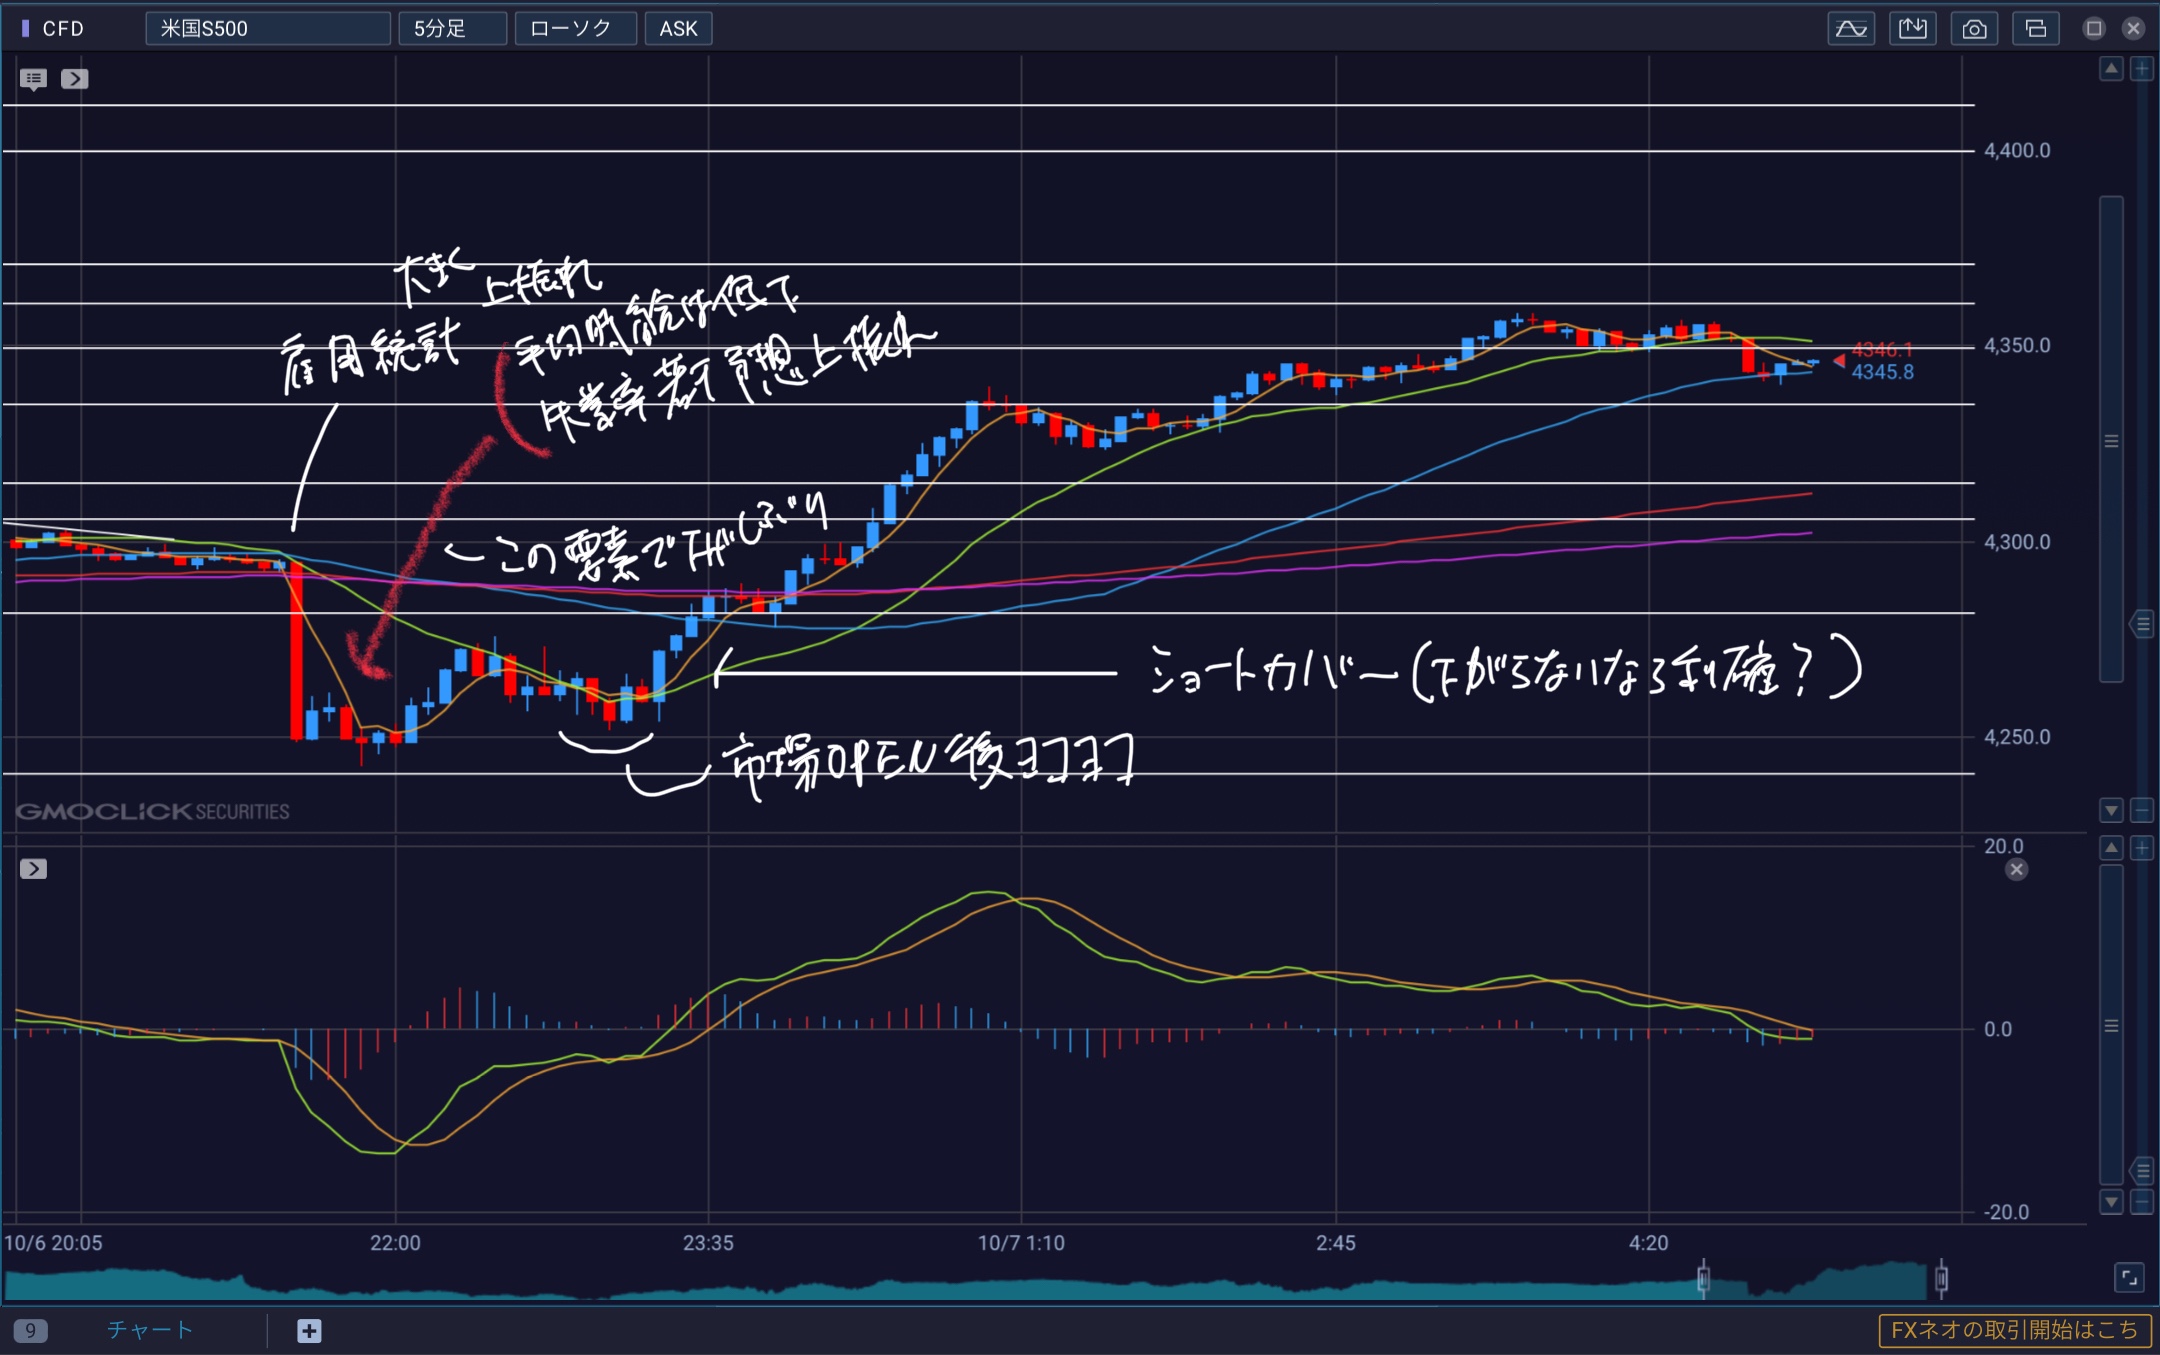Select the チャート tab
Screen dimensions: 2160x1355
coord(150,1330)
